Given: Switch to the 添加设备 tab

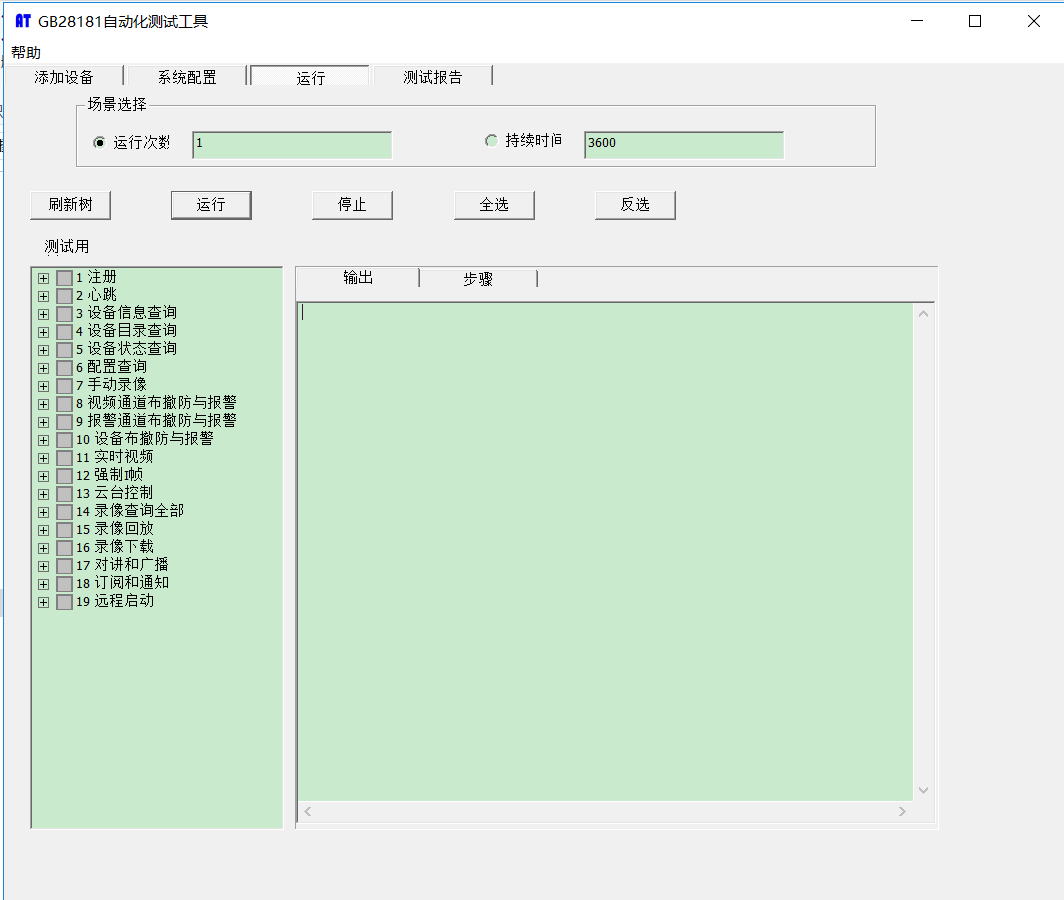Looking at the screenshot, I should (64, 77).
